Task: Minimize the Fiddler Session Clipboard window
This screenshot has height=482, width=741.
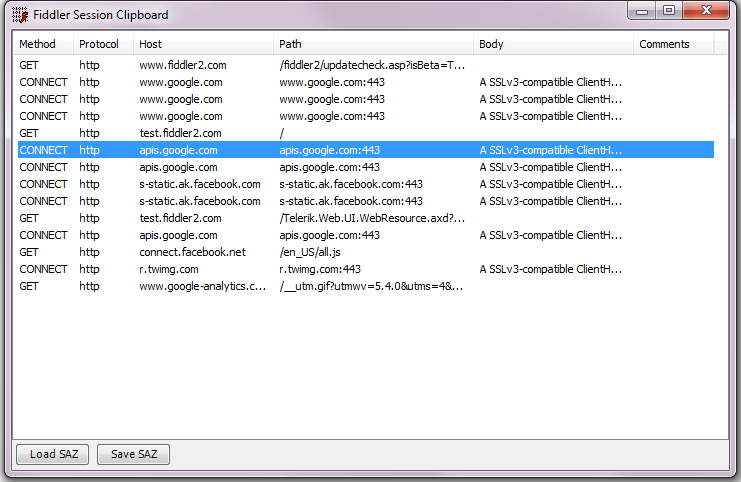Action: click(642, 11)
